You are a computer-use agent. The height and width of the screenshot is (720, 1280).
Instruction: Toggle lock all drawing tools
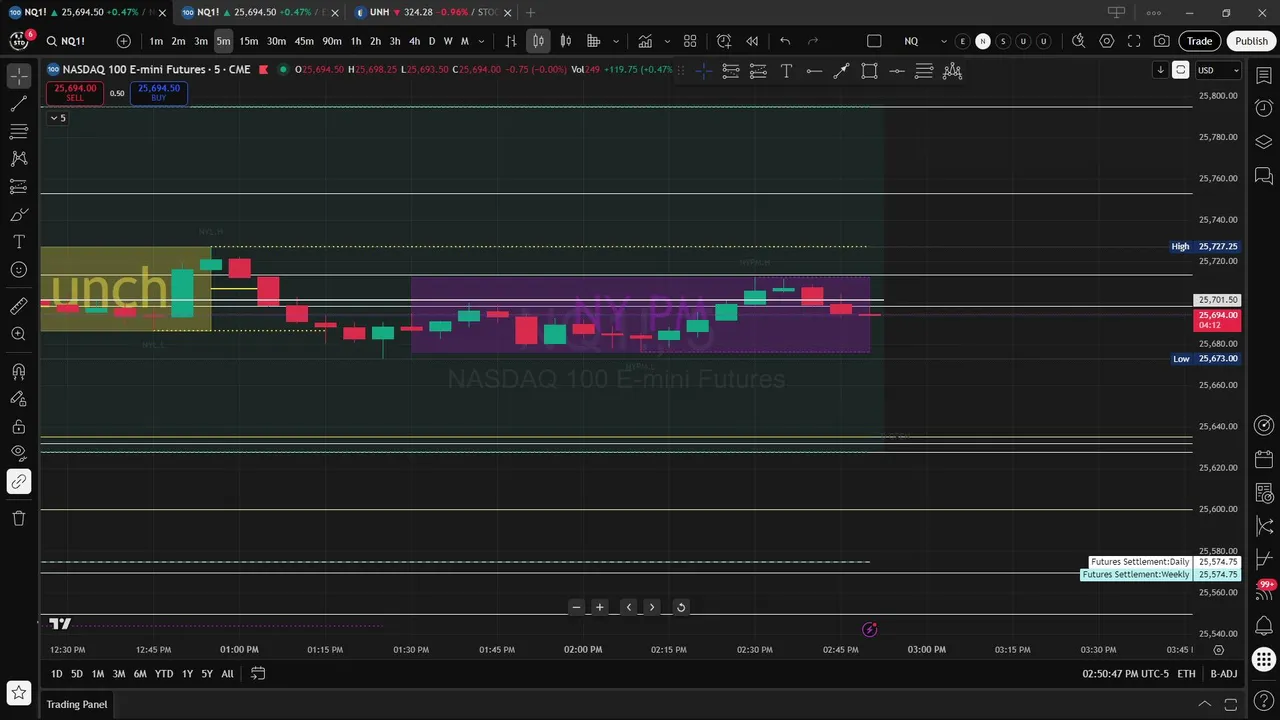click(19, 427)
